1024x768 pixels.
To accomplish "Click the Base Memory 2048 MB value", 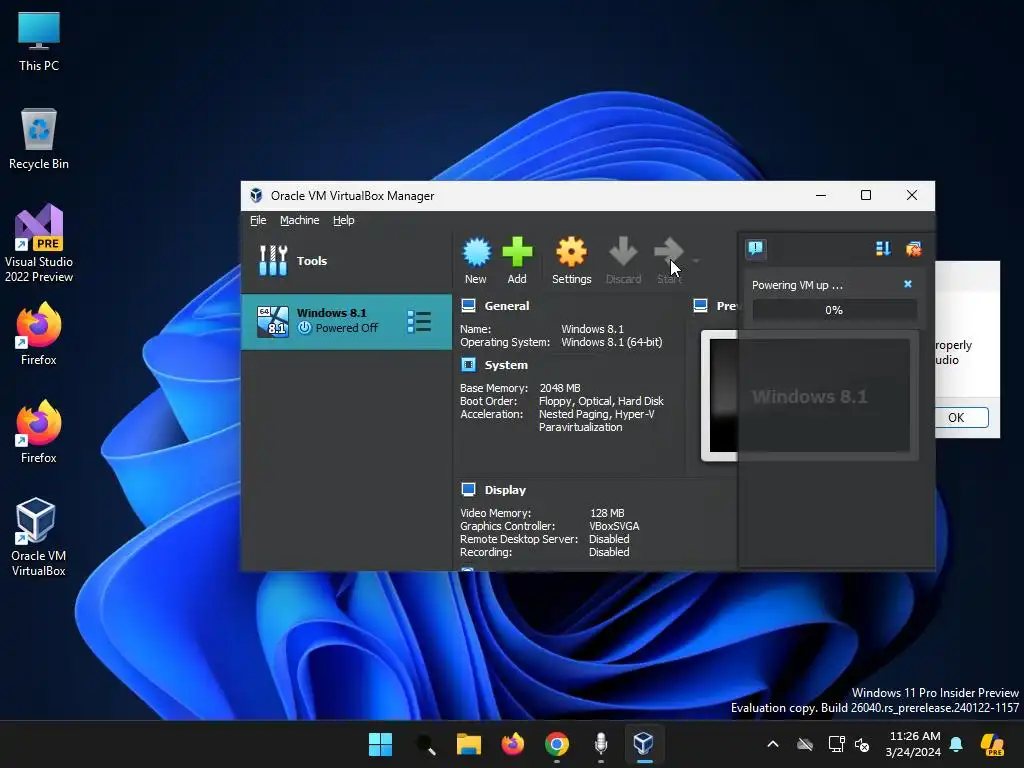I will point(560,388).
